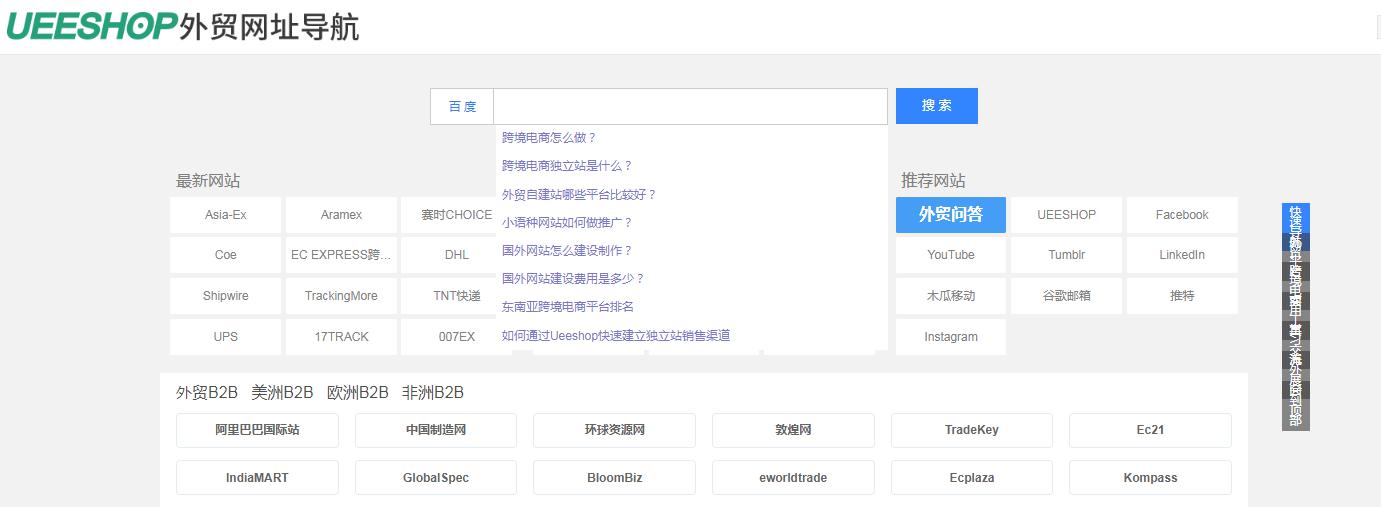Select suggestion 东南亚跨境电商平台排名

click(x=568, y=306)
